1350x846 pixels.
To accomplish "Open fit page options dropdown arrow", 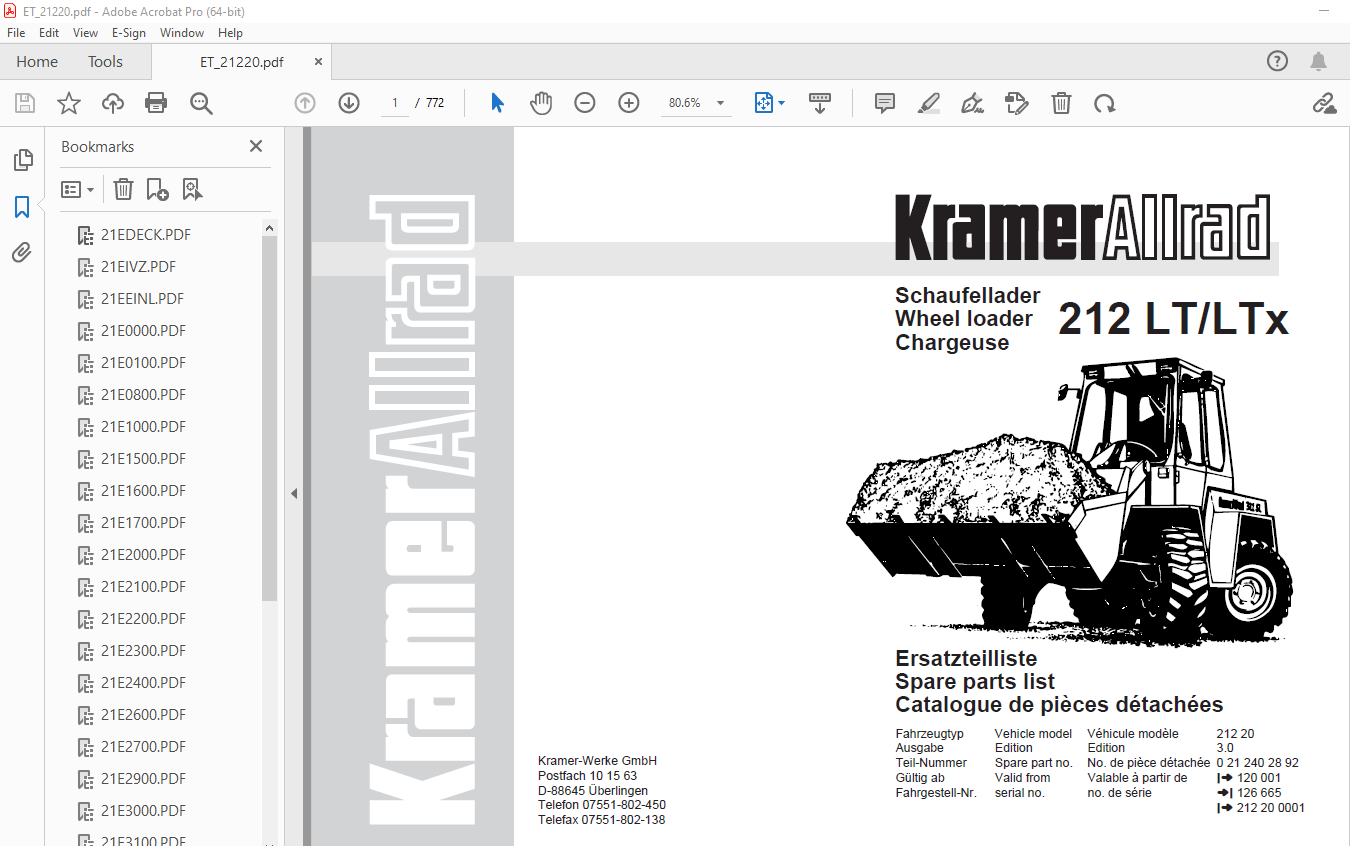I will [x=782, y=103].
